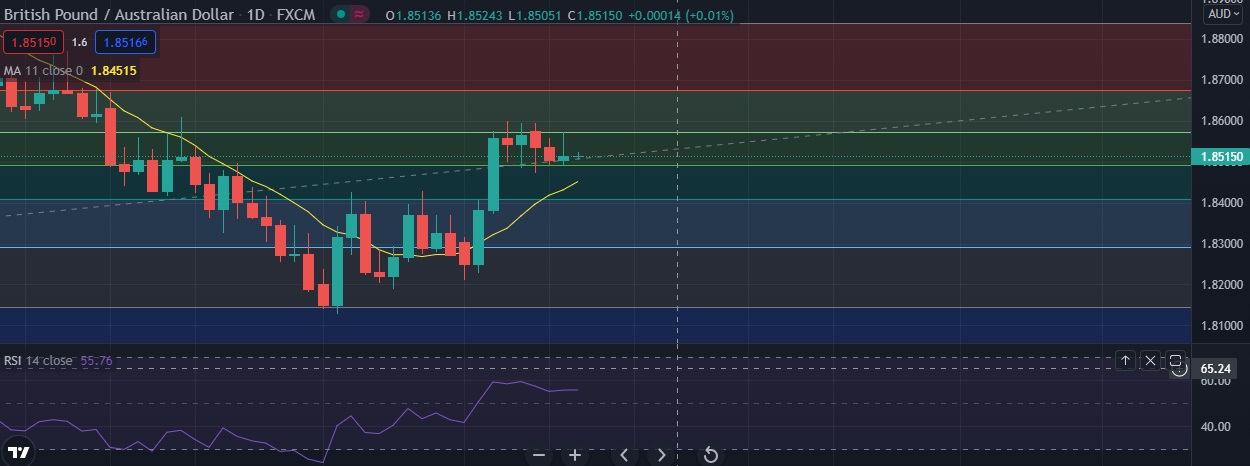This screenshot has height=466, width=1250.
Task: Click the open price O1.85136 readout
Action: 414,15
